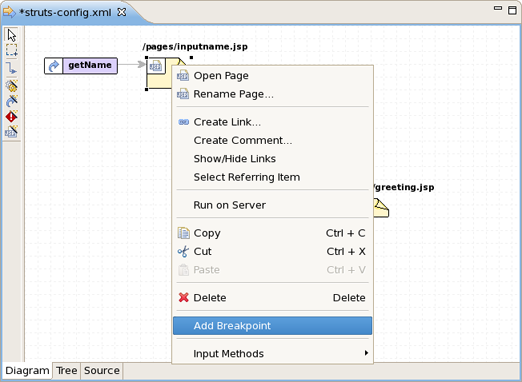Select the getName action node label
The height and width of the screenshot is (382, 522).
(x=90, y=65)
